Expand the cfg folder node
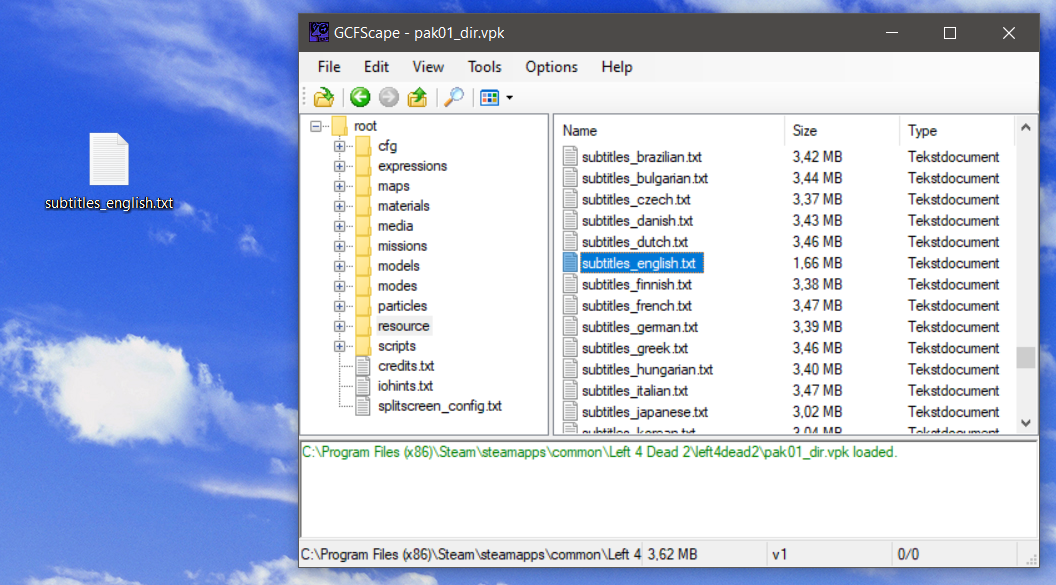 coord(339,146)
